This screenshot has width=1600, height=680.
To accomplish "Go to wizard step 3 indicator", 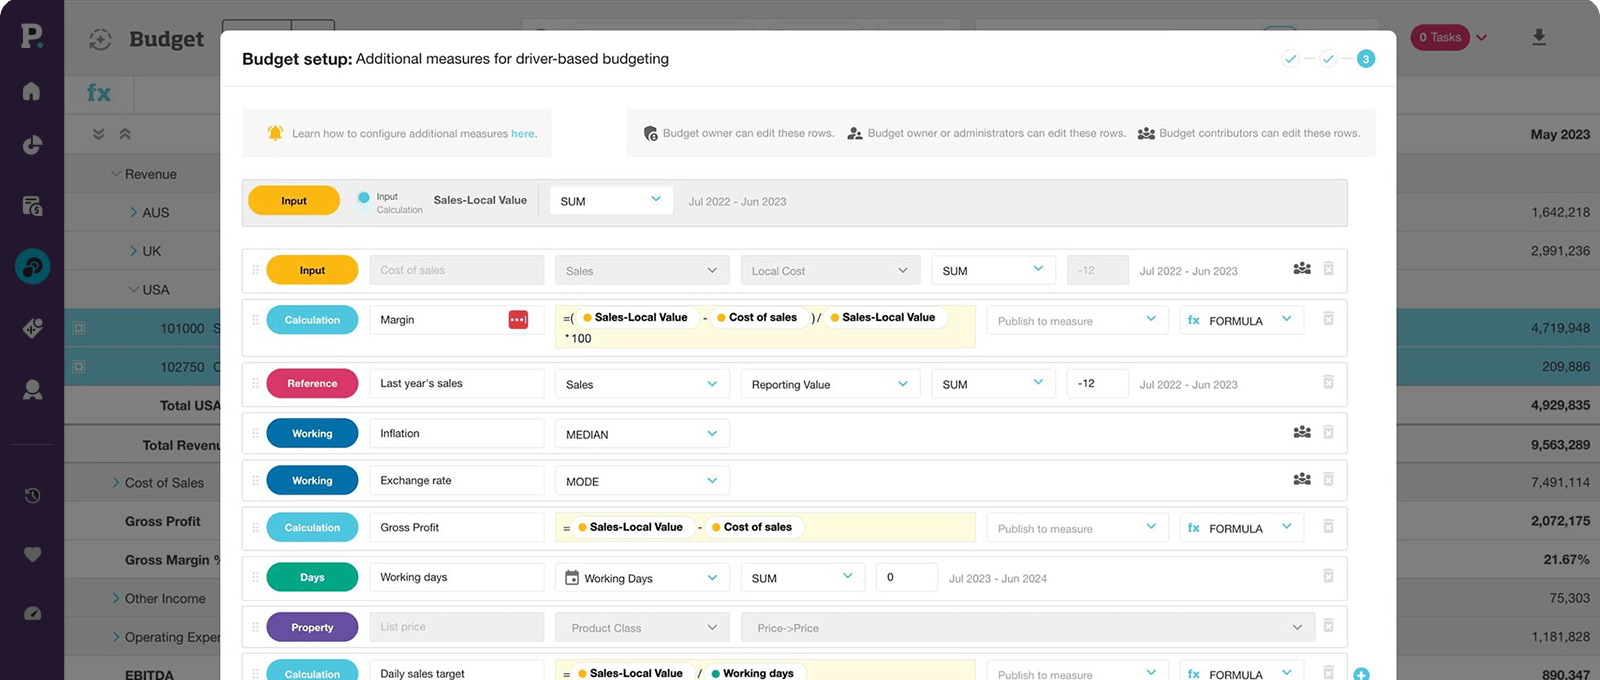I will pos(1365,59).
